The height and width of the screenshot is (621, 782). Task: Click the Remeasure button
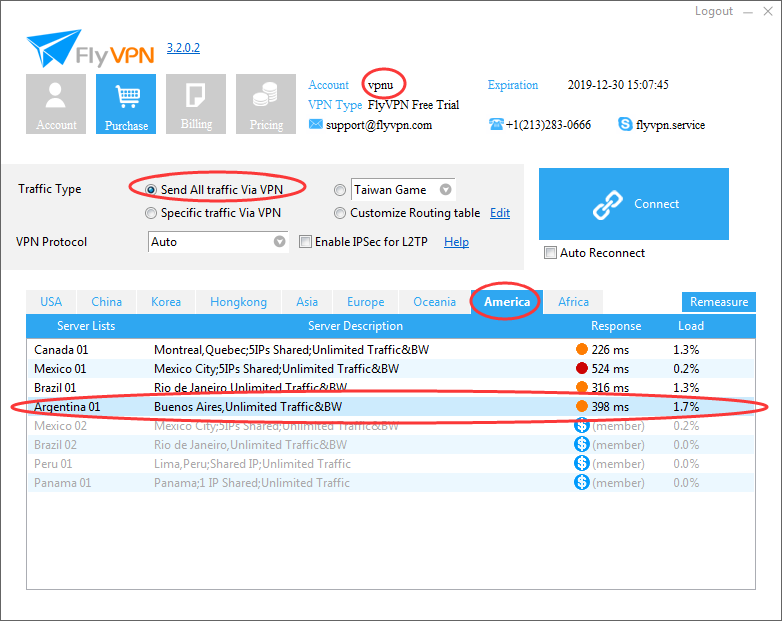pos(719,302)
